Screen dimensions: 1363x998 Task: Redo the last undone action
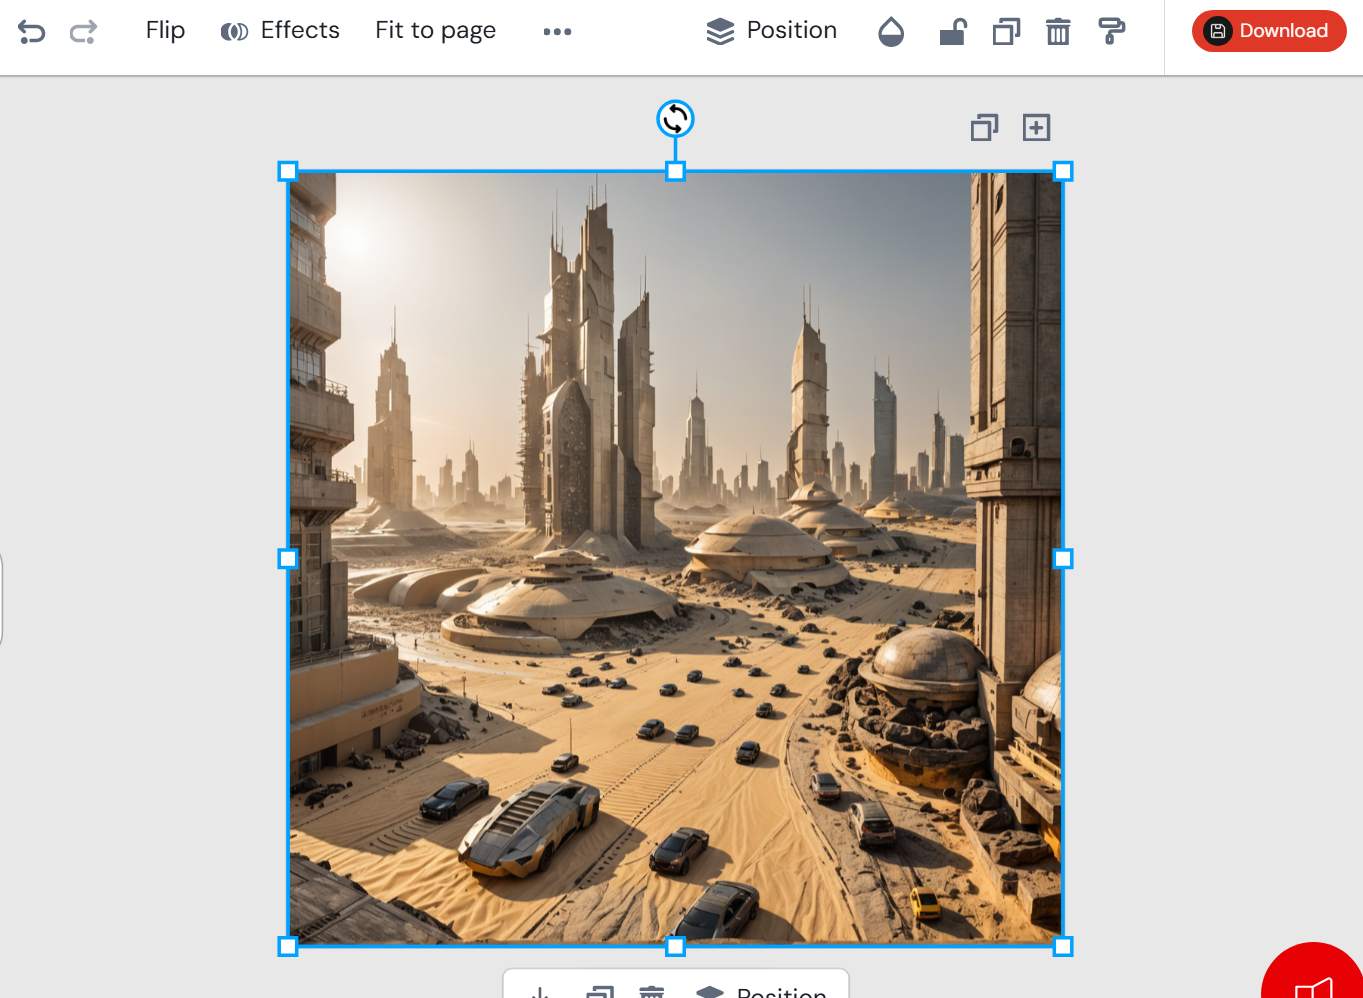point(83,32)
